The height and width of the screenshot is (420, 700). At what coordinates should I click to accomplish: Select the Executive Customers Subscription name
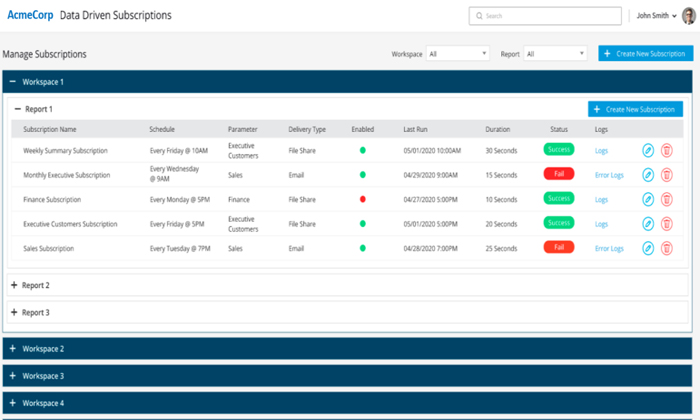[70, 224]
